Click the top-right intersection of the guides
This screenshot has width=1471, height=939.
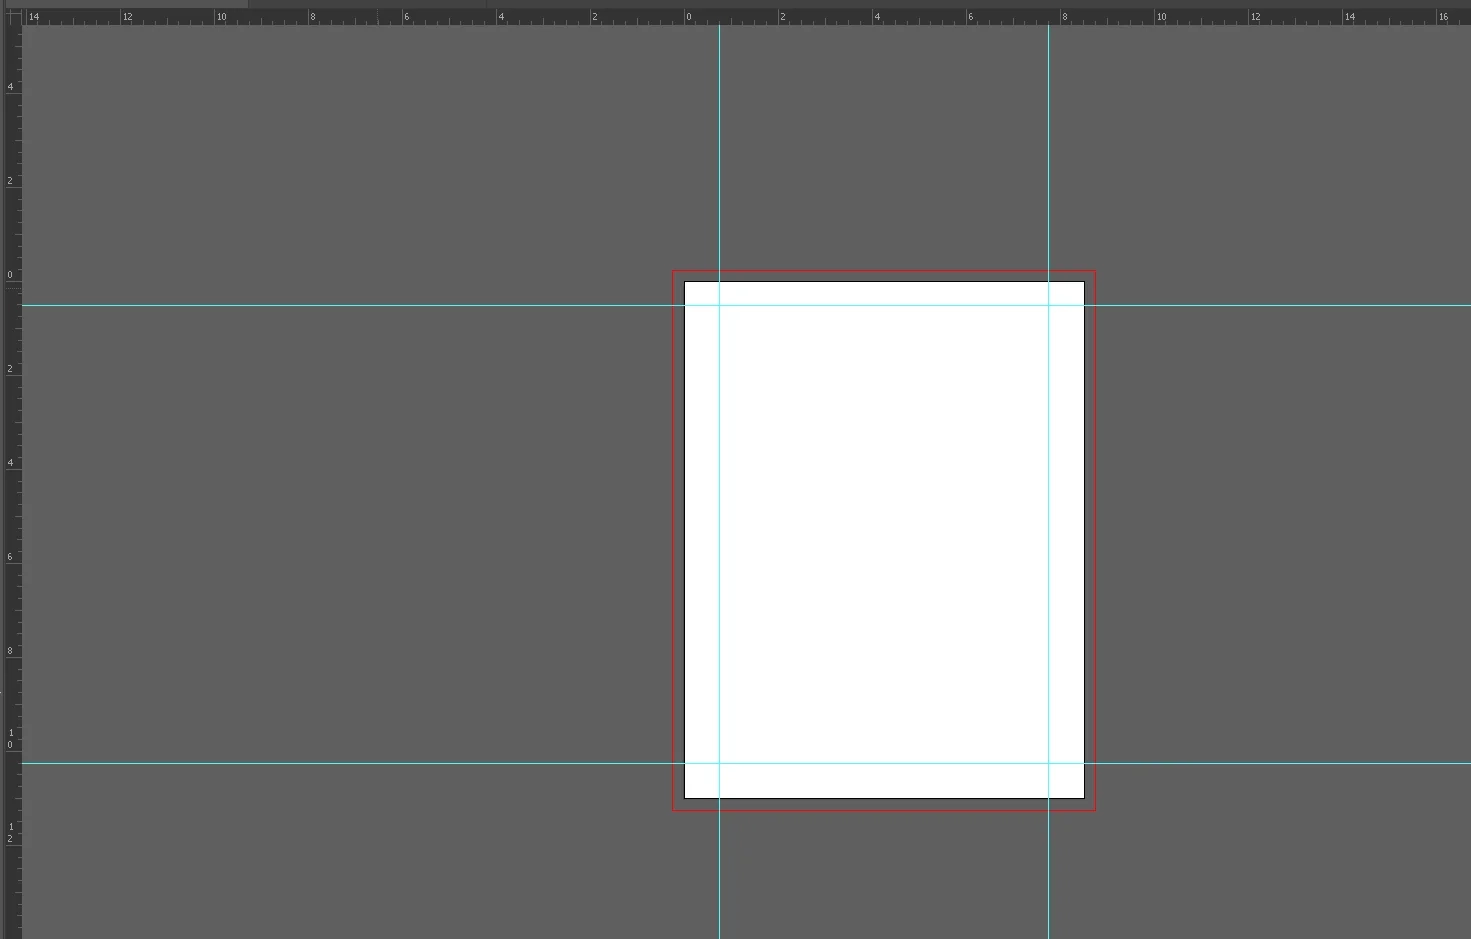[1048, 305]
